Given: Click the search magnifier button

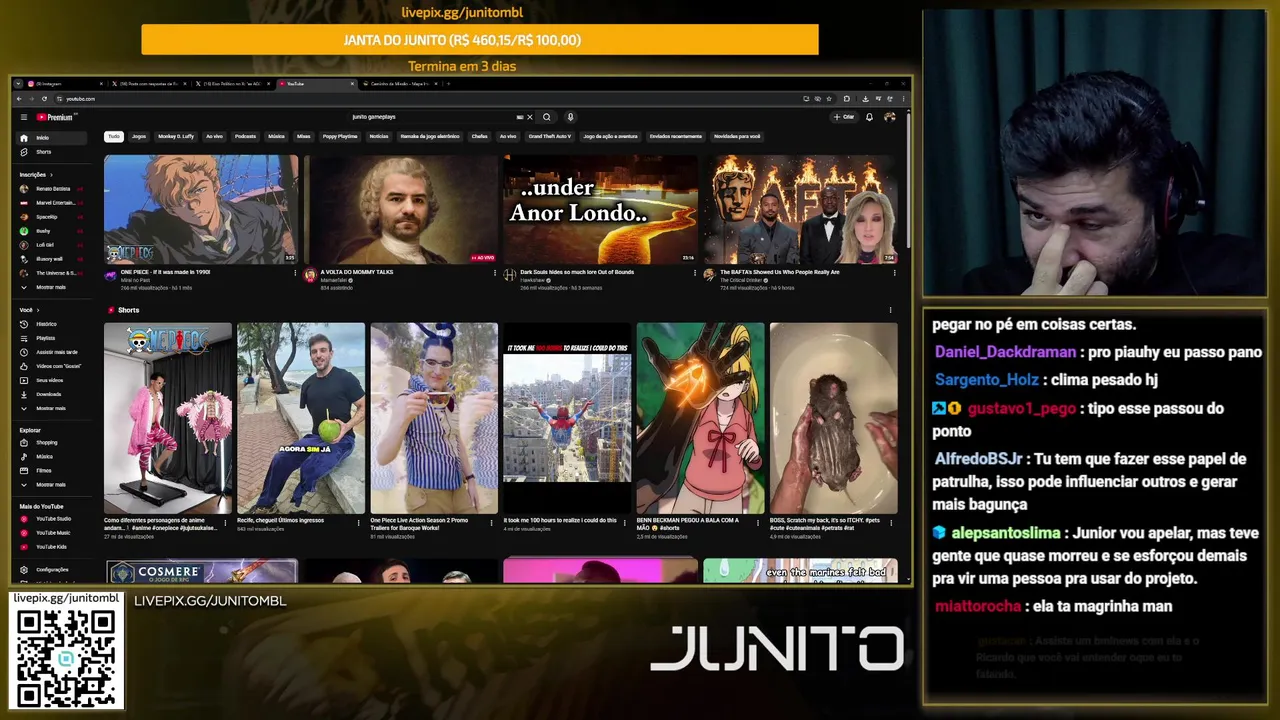Looking at the screenshot, I should coord(546,117).
